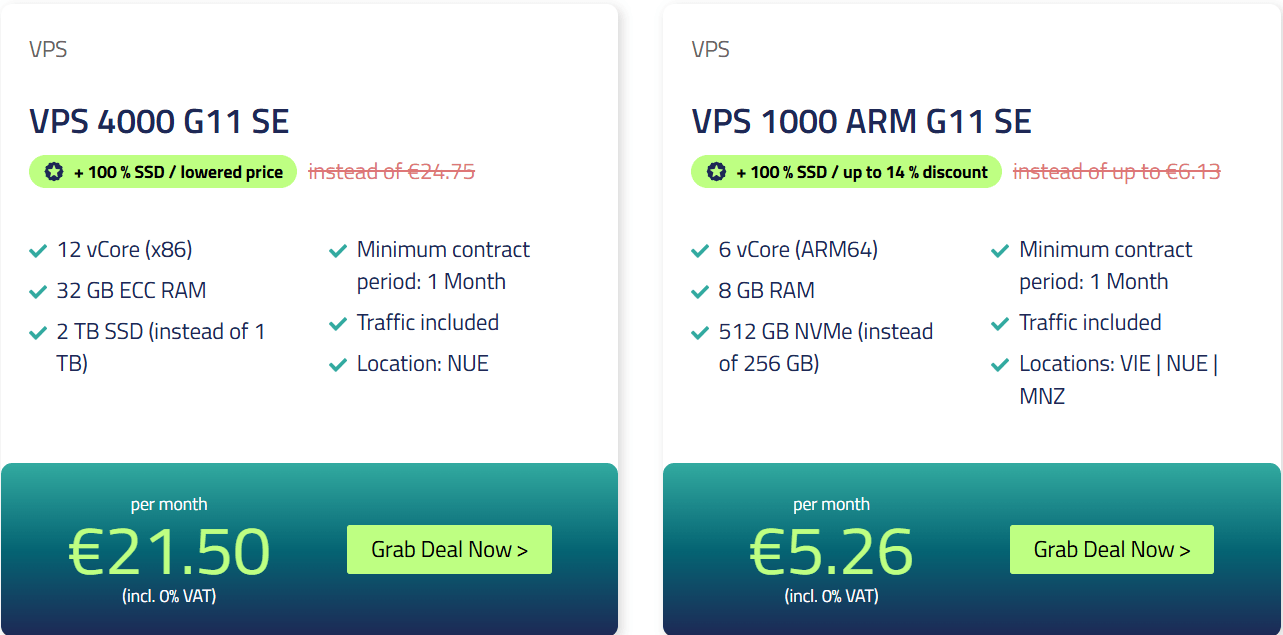This screenshot has height=635, width=1283.
Task: Grab the VPS 1000 ARM G11 SE deal
Action: (x=1112, y=549)
